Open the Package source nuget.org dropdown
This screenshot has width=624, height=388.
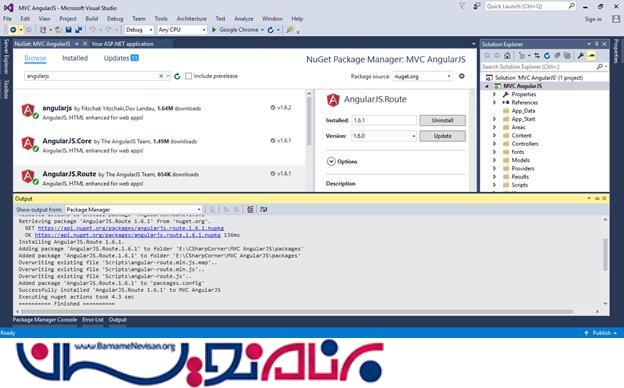point(449,76)
